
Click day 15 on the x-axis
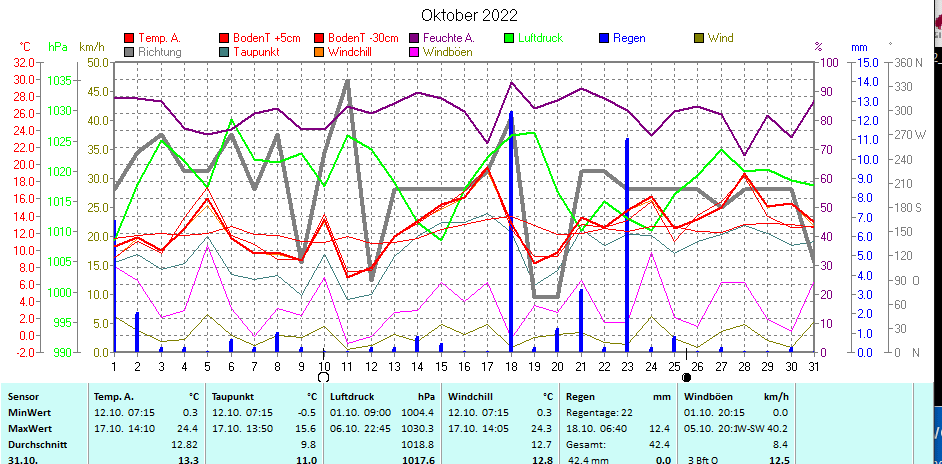[x=442, y=365]
